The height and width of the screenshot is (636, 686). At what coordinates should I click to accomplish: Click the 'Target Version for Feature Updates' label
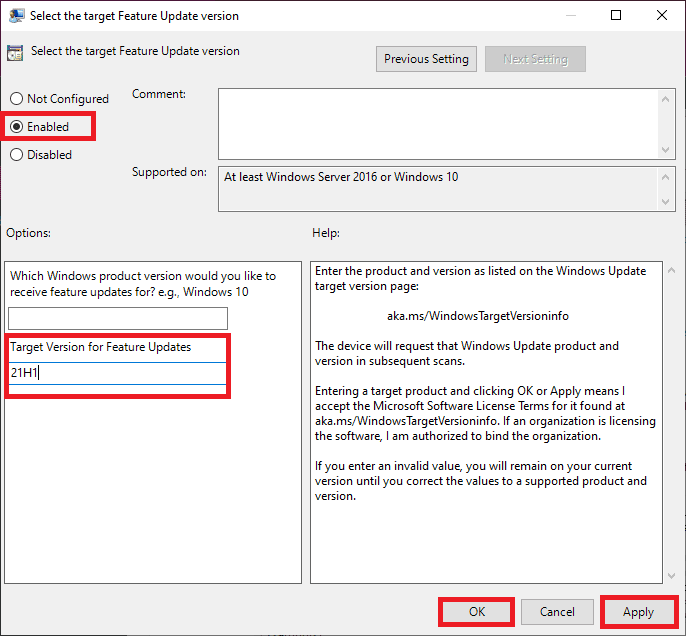click(101, 347)
